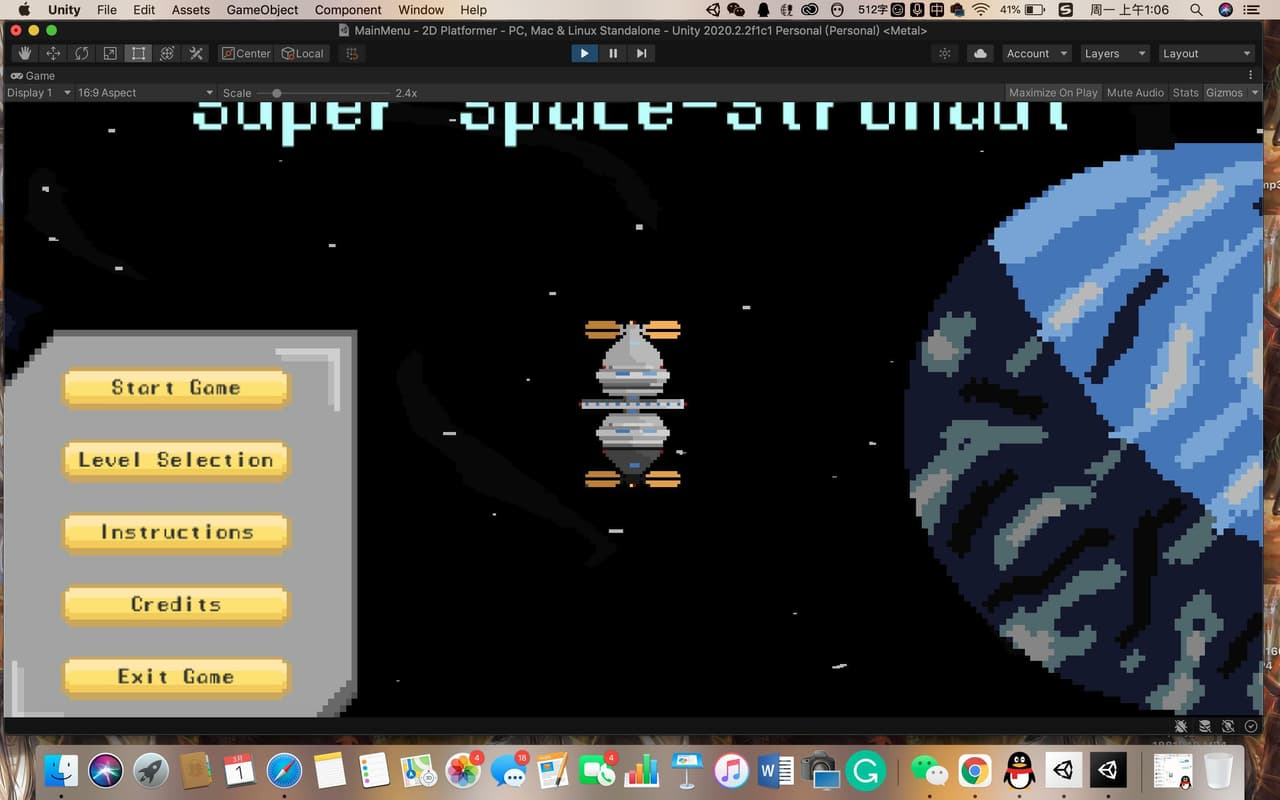1280x800 pixels.
Task: Open the Assets menu
Action: coord(191,9)
